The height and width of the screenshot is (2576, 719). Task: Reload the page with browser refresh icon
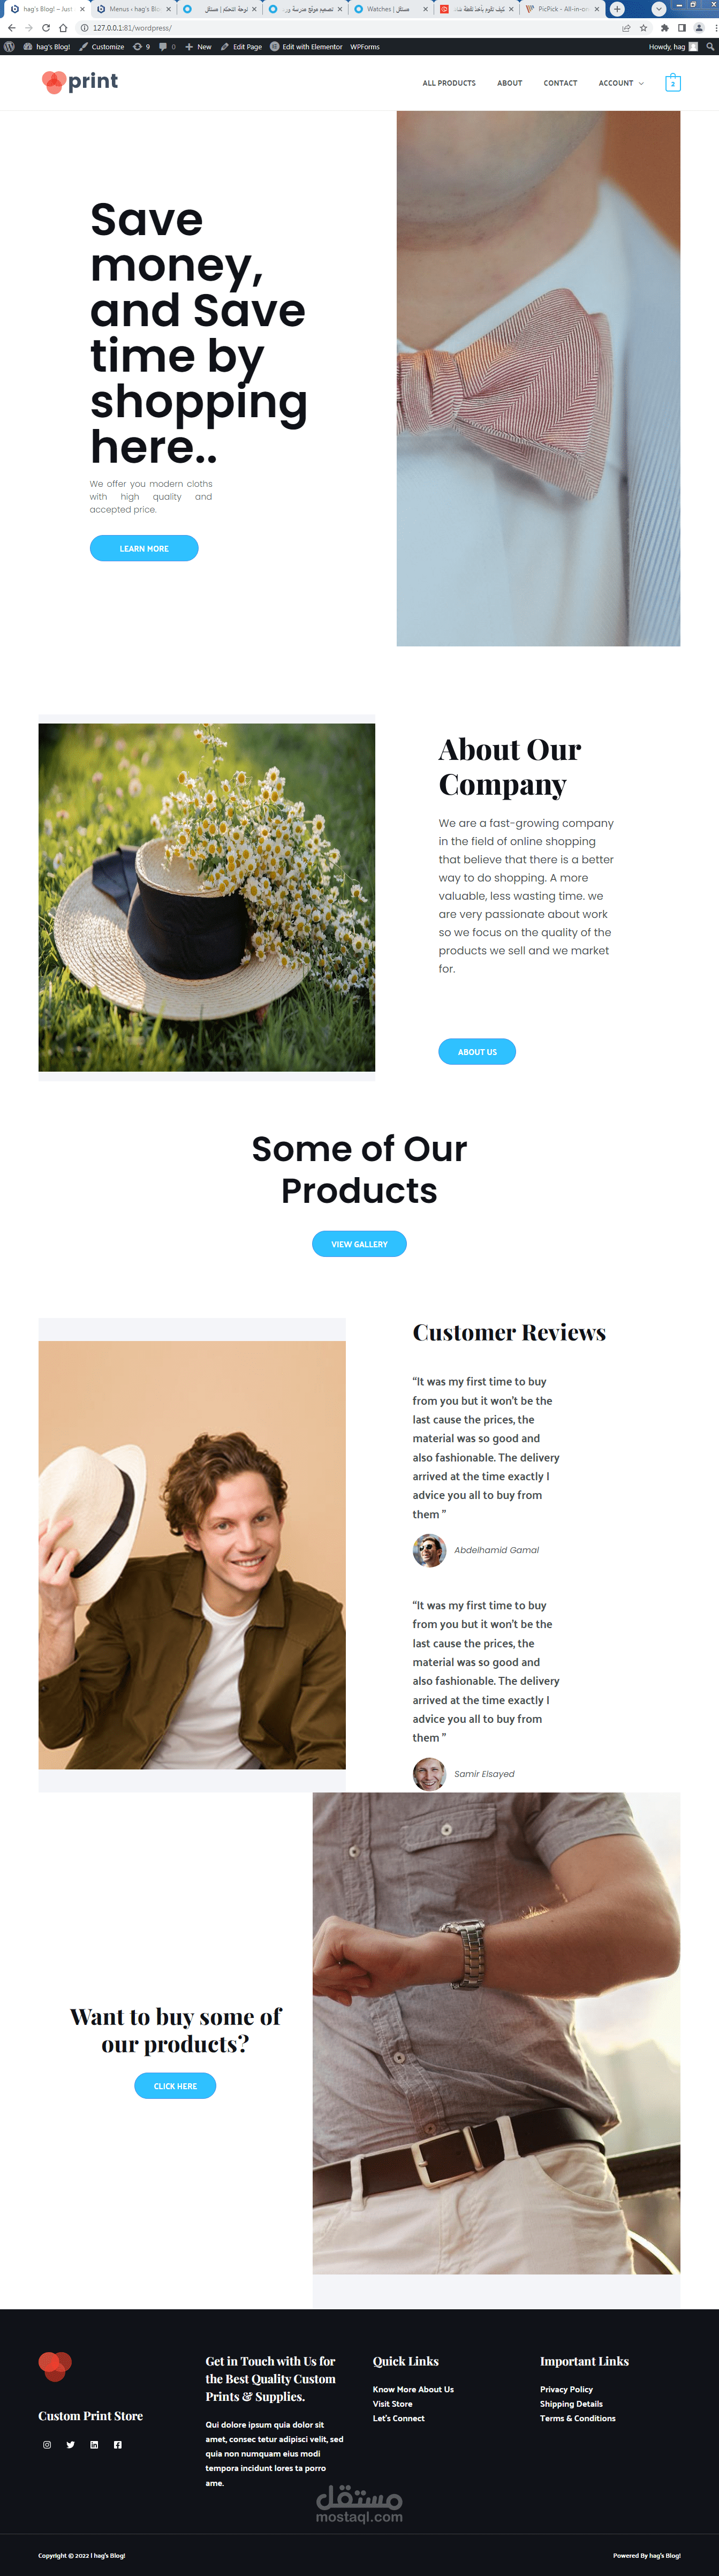click(x=45, y=28)
